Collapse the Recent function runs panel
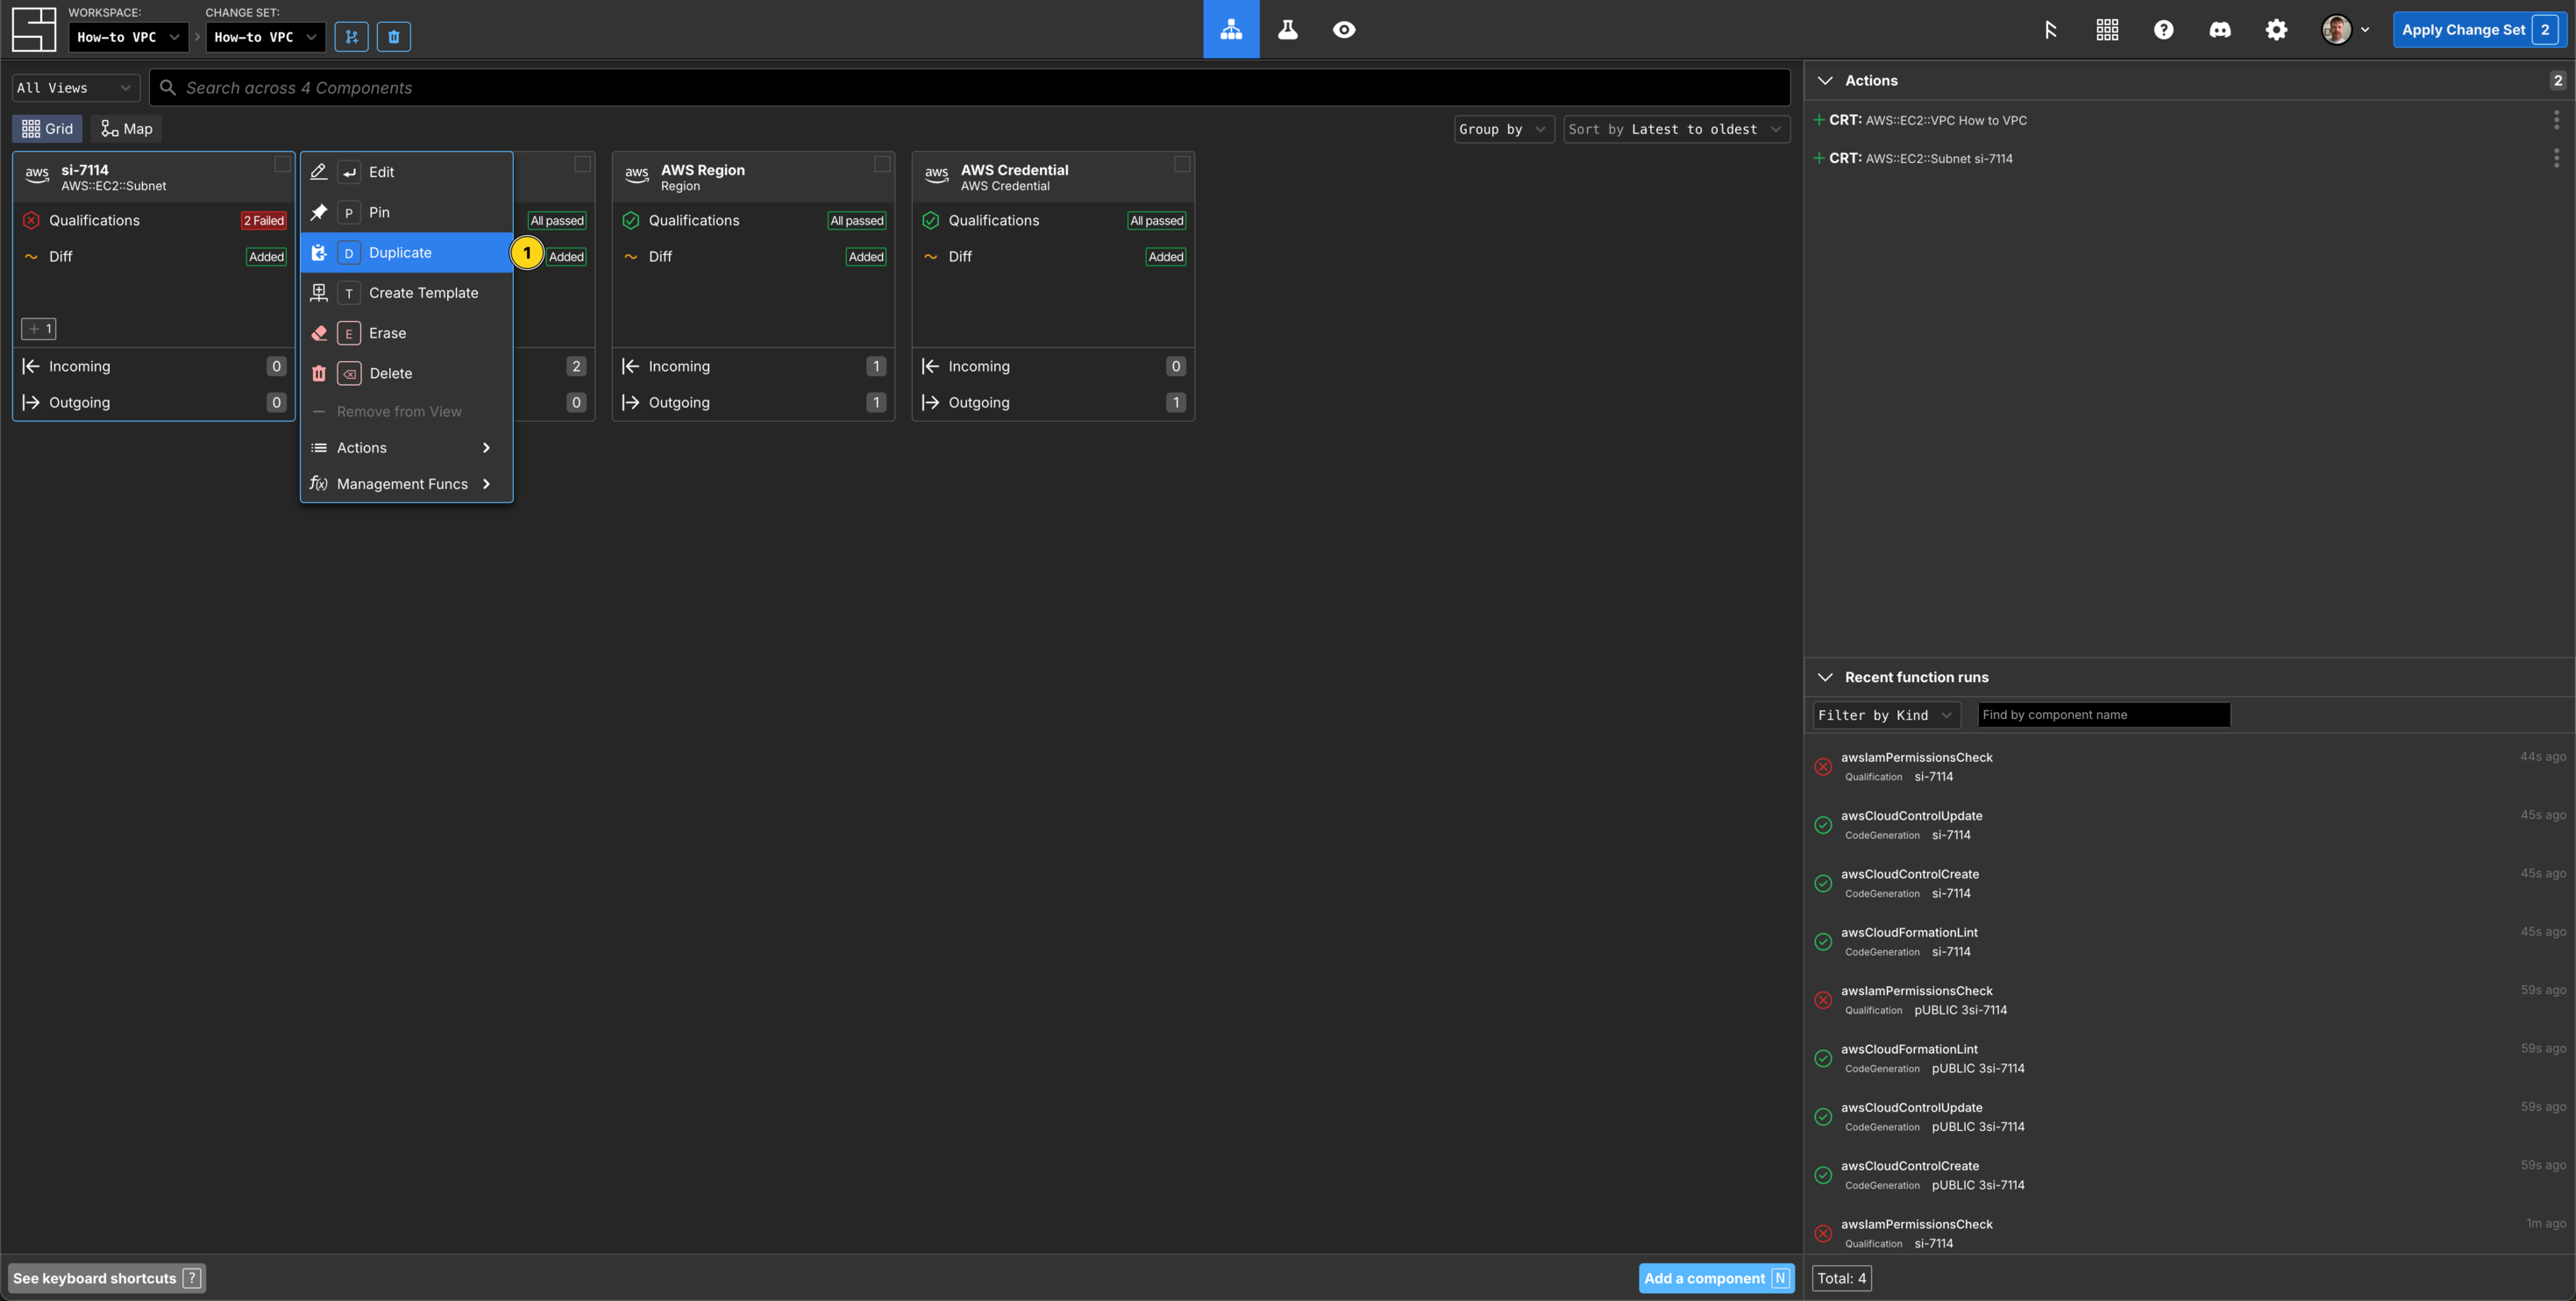The width and height of the screenshot is (2576, 1301). (x=1825, y=677)
